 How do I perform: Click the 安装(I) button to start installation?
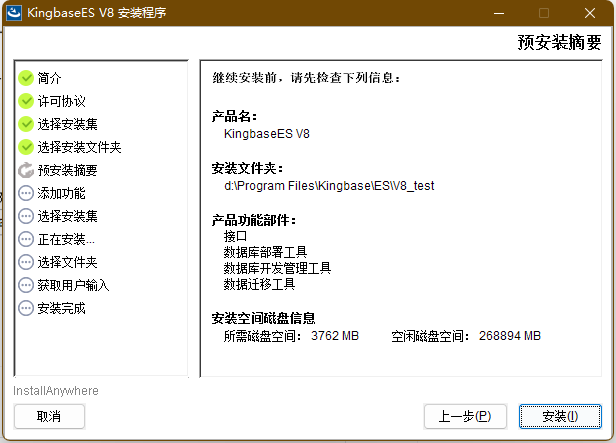coord(560,416)
